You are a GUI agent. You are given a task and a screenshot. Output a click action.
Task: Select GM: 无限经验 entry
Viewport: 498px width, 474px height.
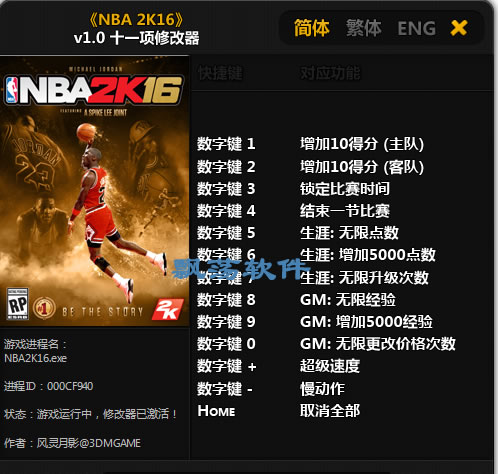pos(348,300)
